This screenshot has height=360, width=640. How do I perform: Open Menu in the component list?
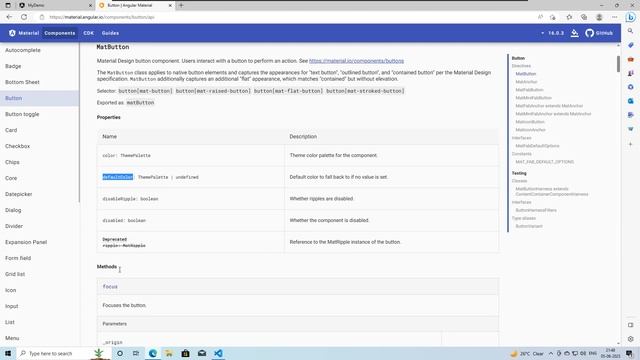tap(12, 338)
